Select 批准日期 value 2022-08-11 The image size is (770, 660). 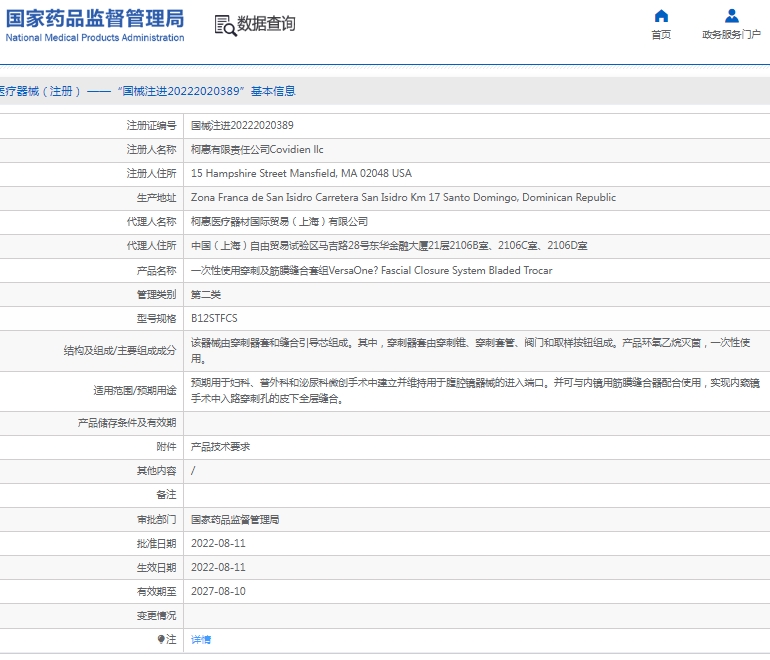(218, 543)
